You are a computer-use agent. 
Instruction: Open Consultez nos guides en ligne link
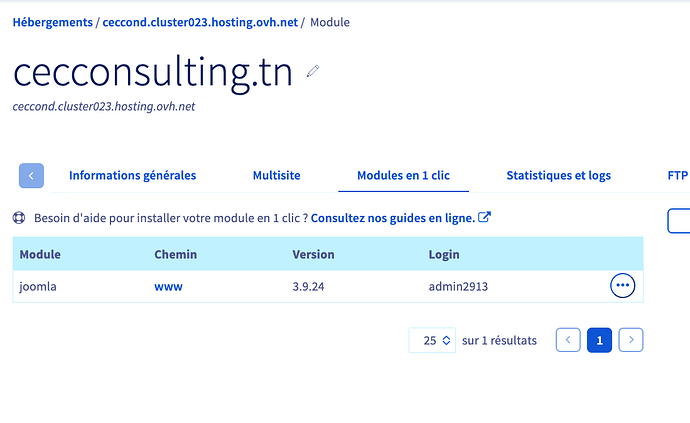(393, 218)
